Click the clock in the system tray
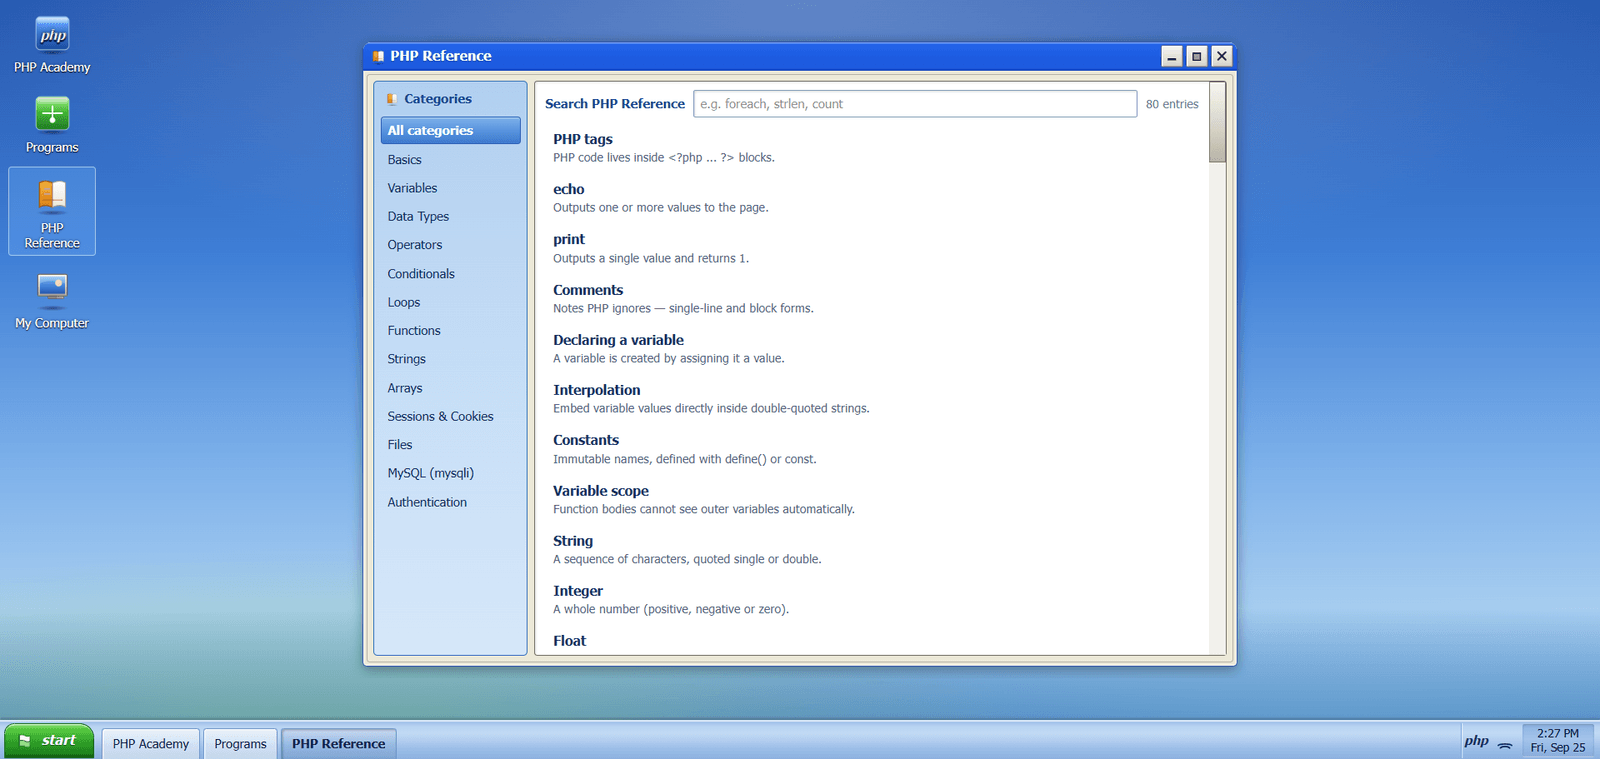Image resolution: width=1600 pixels, height=759 pixels. tap(1558, 741)
